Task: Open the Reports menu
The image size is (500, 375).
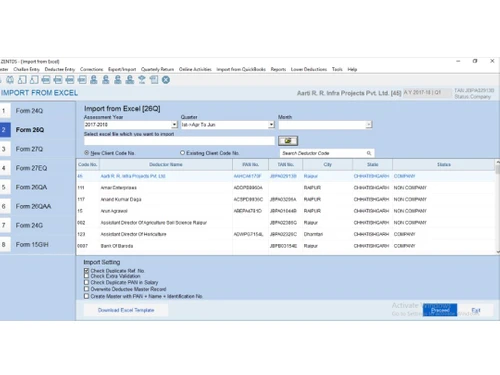Action: pyautogui.click(x=278, y=69)
